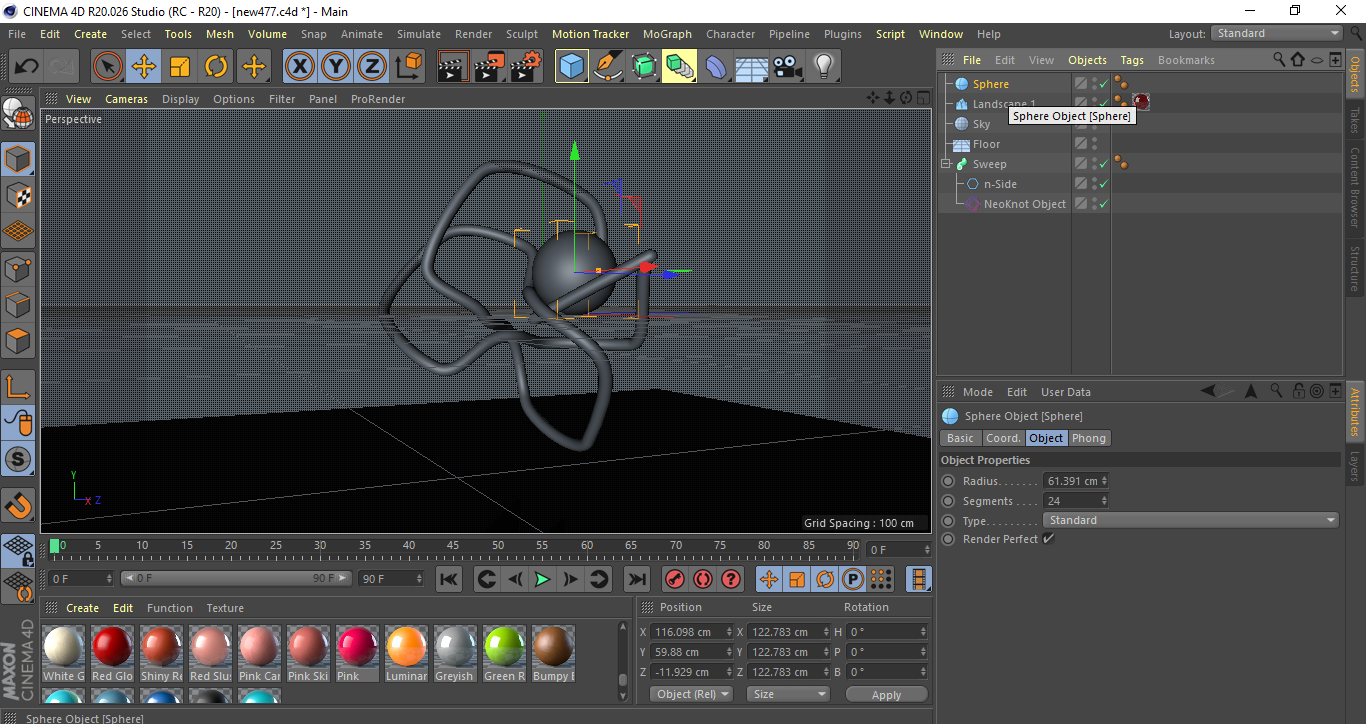This screenshot has width=1366, height=724.
Task: Click timeline frame 45 marker
Action: pos(453,546)
